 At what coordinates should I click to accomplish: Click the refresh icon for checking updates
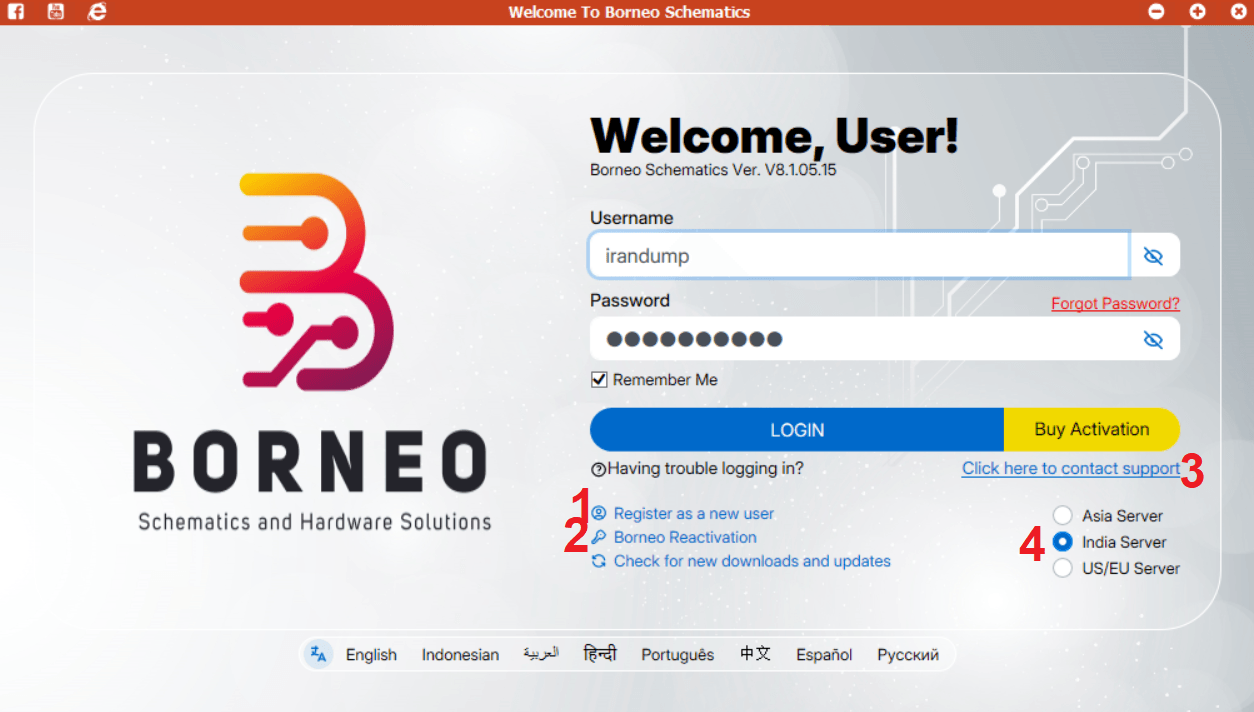(599, 561)
